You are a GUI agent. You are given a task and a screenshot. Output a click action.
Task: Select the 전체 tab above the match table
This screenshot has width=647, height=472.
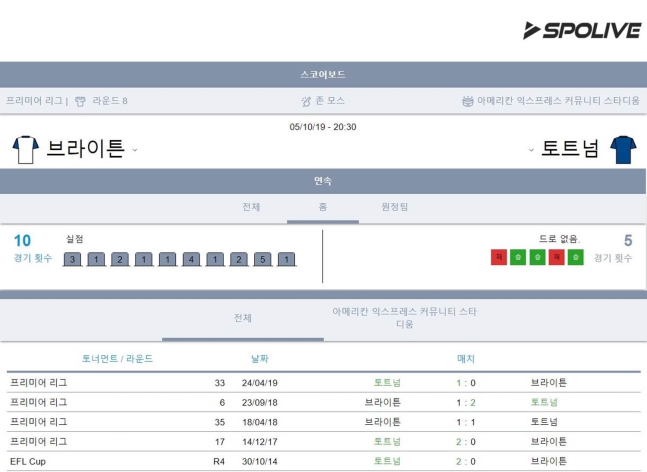(x=243, y=318)
